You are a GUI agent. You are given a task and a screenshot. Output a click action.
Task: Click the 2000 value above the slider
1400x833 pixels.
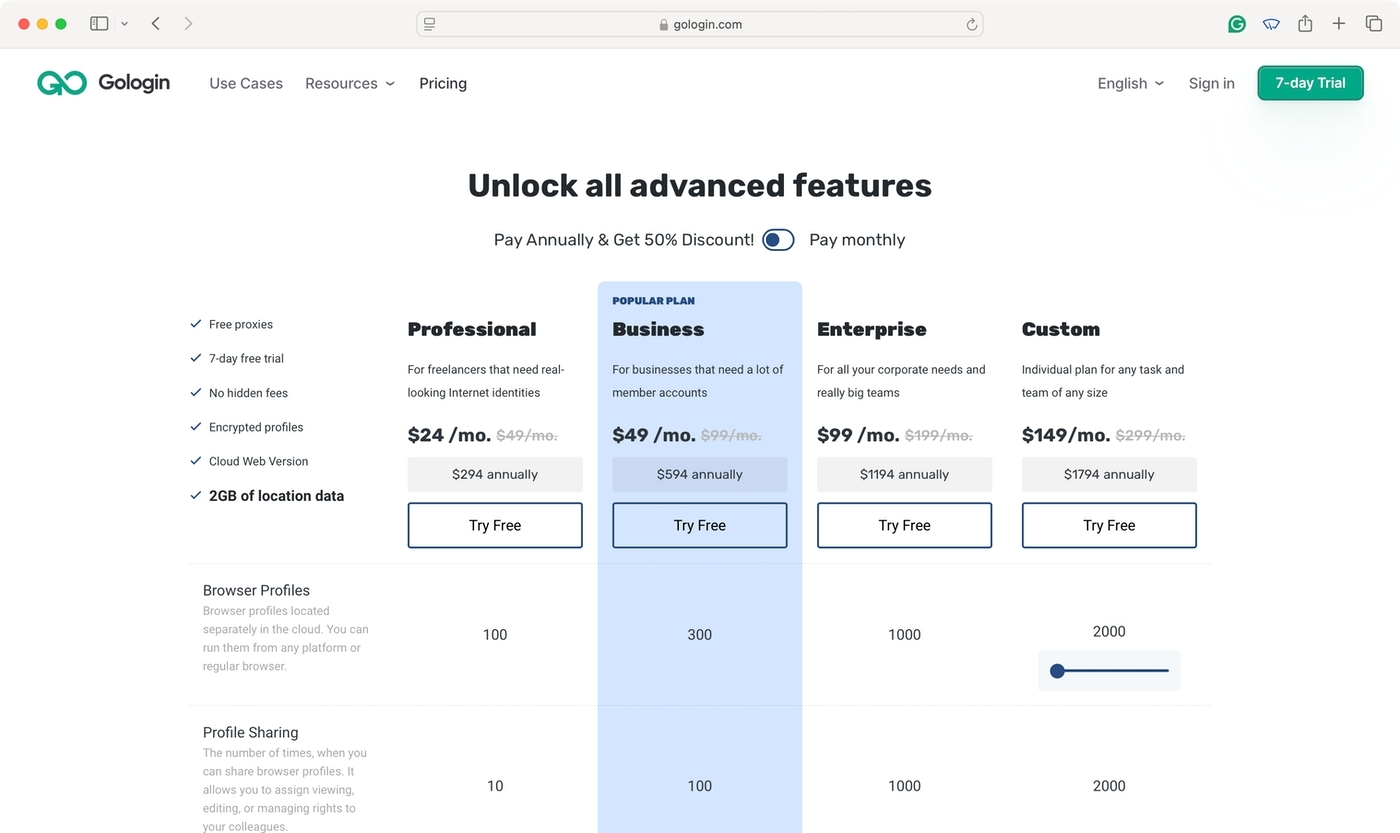pos(1109,631)
